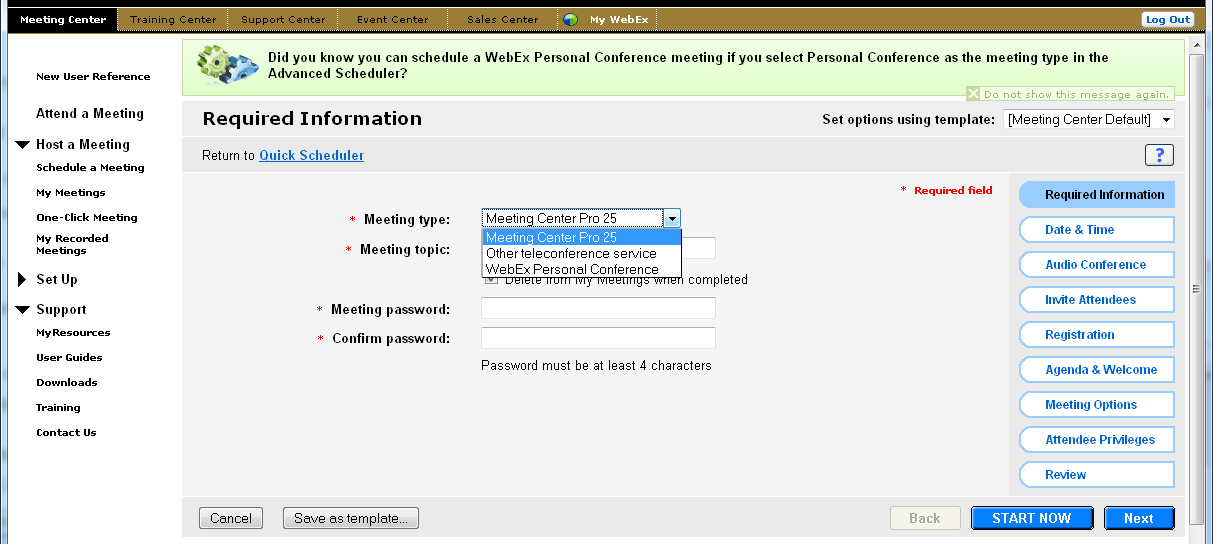Open the help question mark icon
The height and width of the screenshot is (544, 1213).
click(1159, 155)
